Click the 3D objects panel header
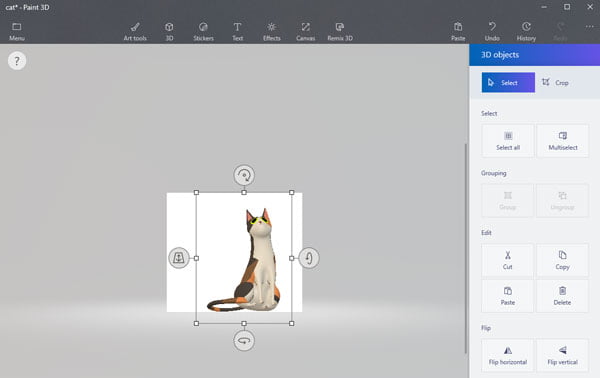The width and height of the screenshot is (600, 378). tap(535, 55)
